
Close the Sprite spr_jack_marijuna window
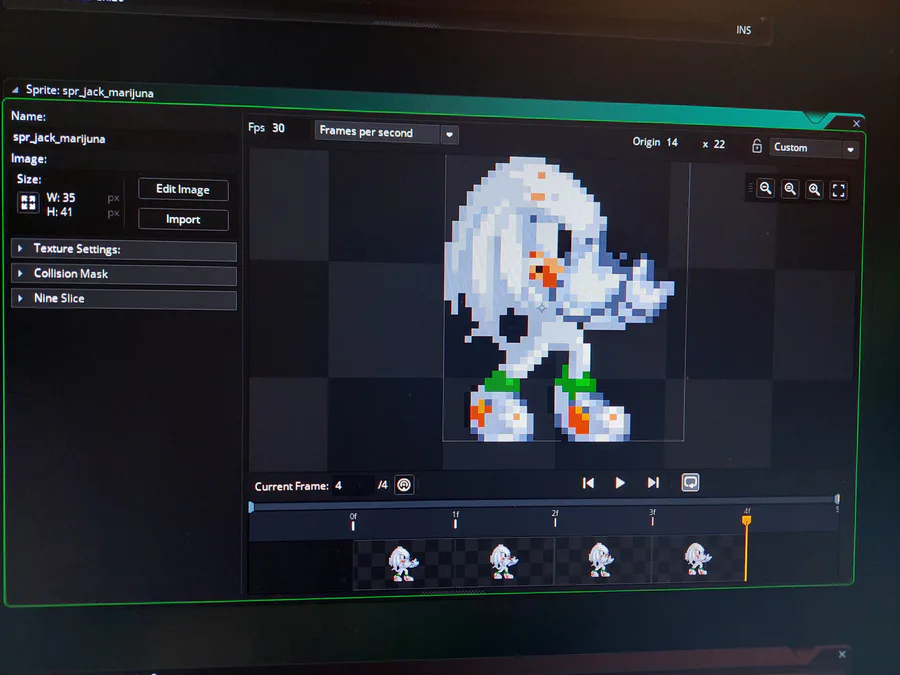(x=856, y=123)
